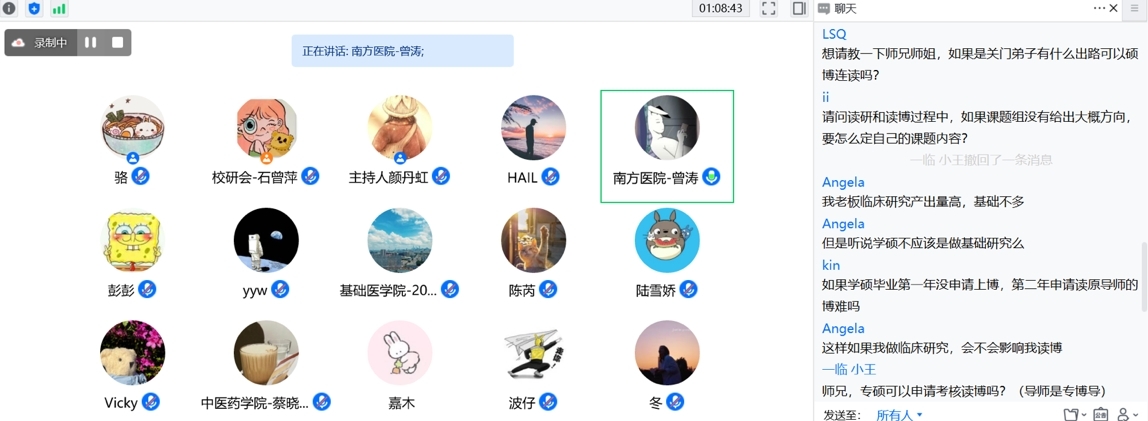The width and height of the screenshot is (1148, 421).
Task: Toggle muted mic icon beside 陆雪娇
Action: pos(687,289)
